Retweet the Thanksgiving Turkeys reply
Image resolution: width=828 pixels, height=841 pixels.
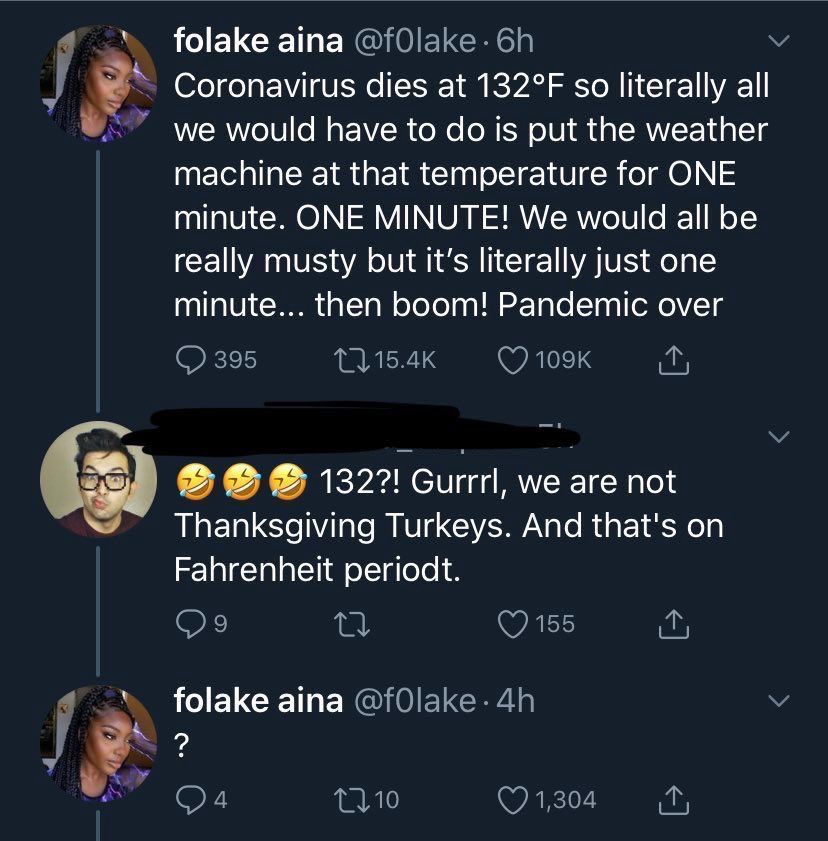[351, 624]
